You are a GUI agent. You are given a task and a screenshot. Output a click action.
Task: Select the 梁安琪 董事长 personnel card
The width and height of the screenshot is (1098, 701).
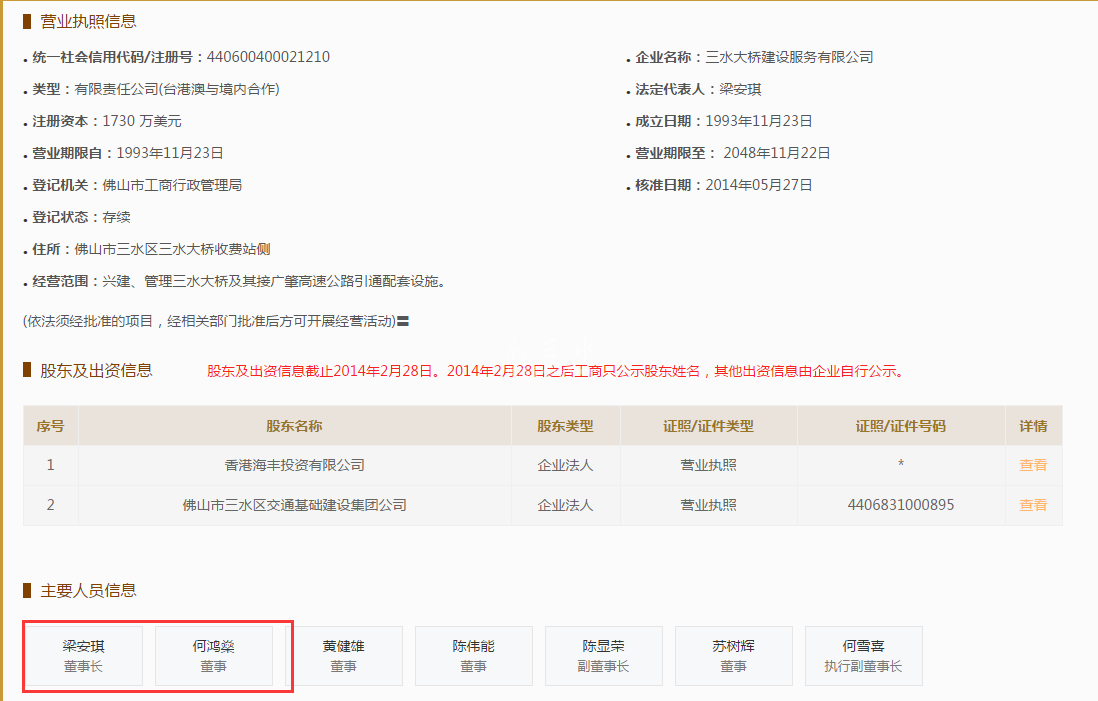[x=83, y=656]
